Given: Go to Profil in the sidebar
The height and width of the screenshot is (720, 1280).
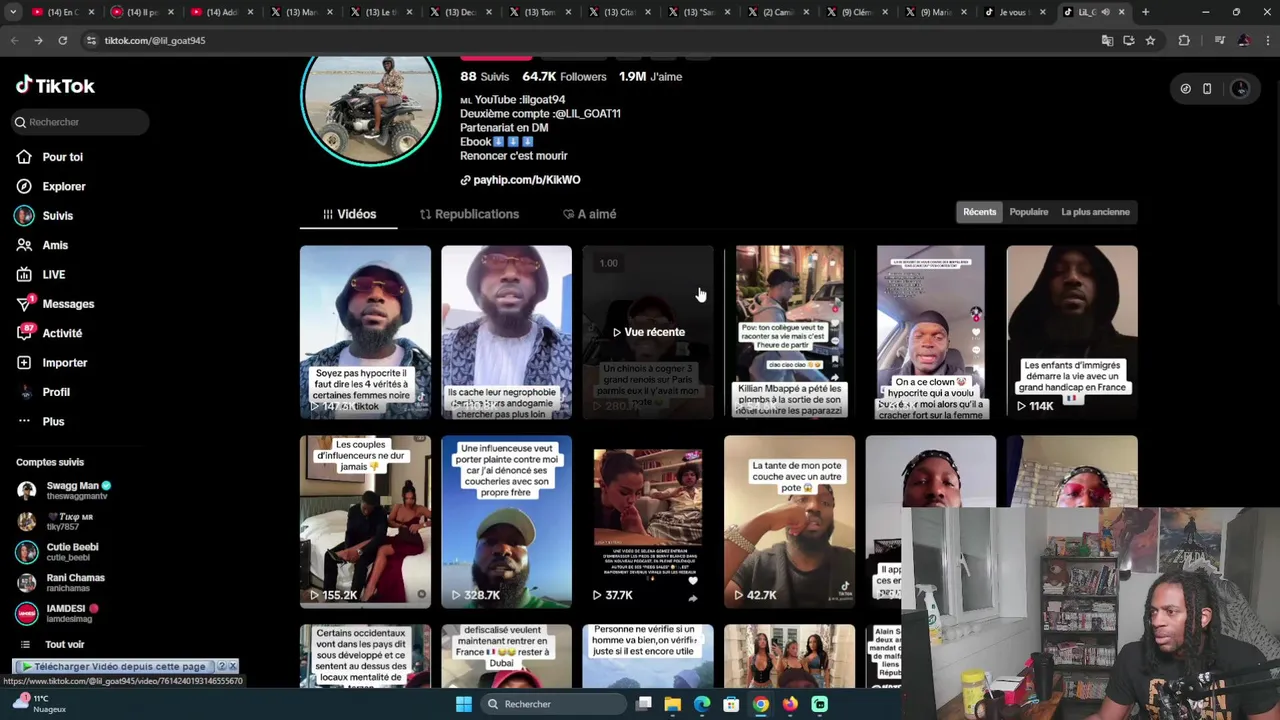Looking at the screenshot, I should 56,392.
